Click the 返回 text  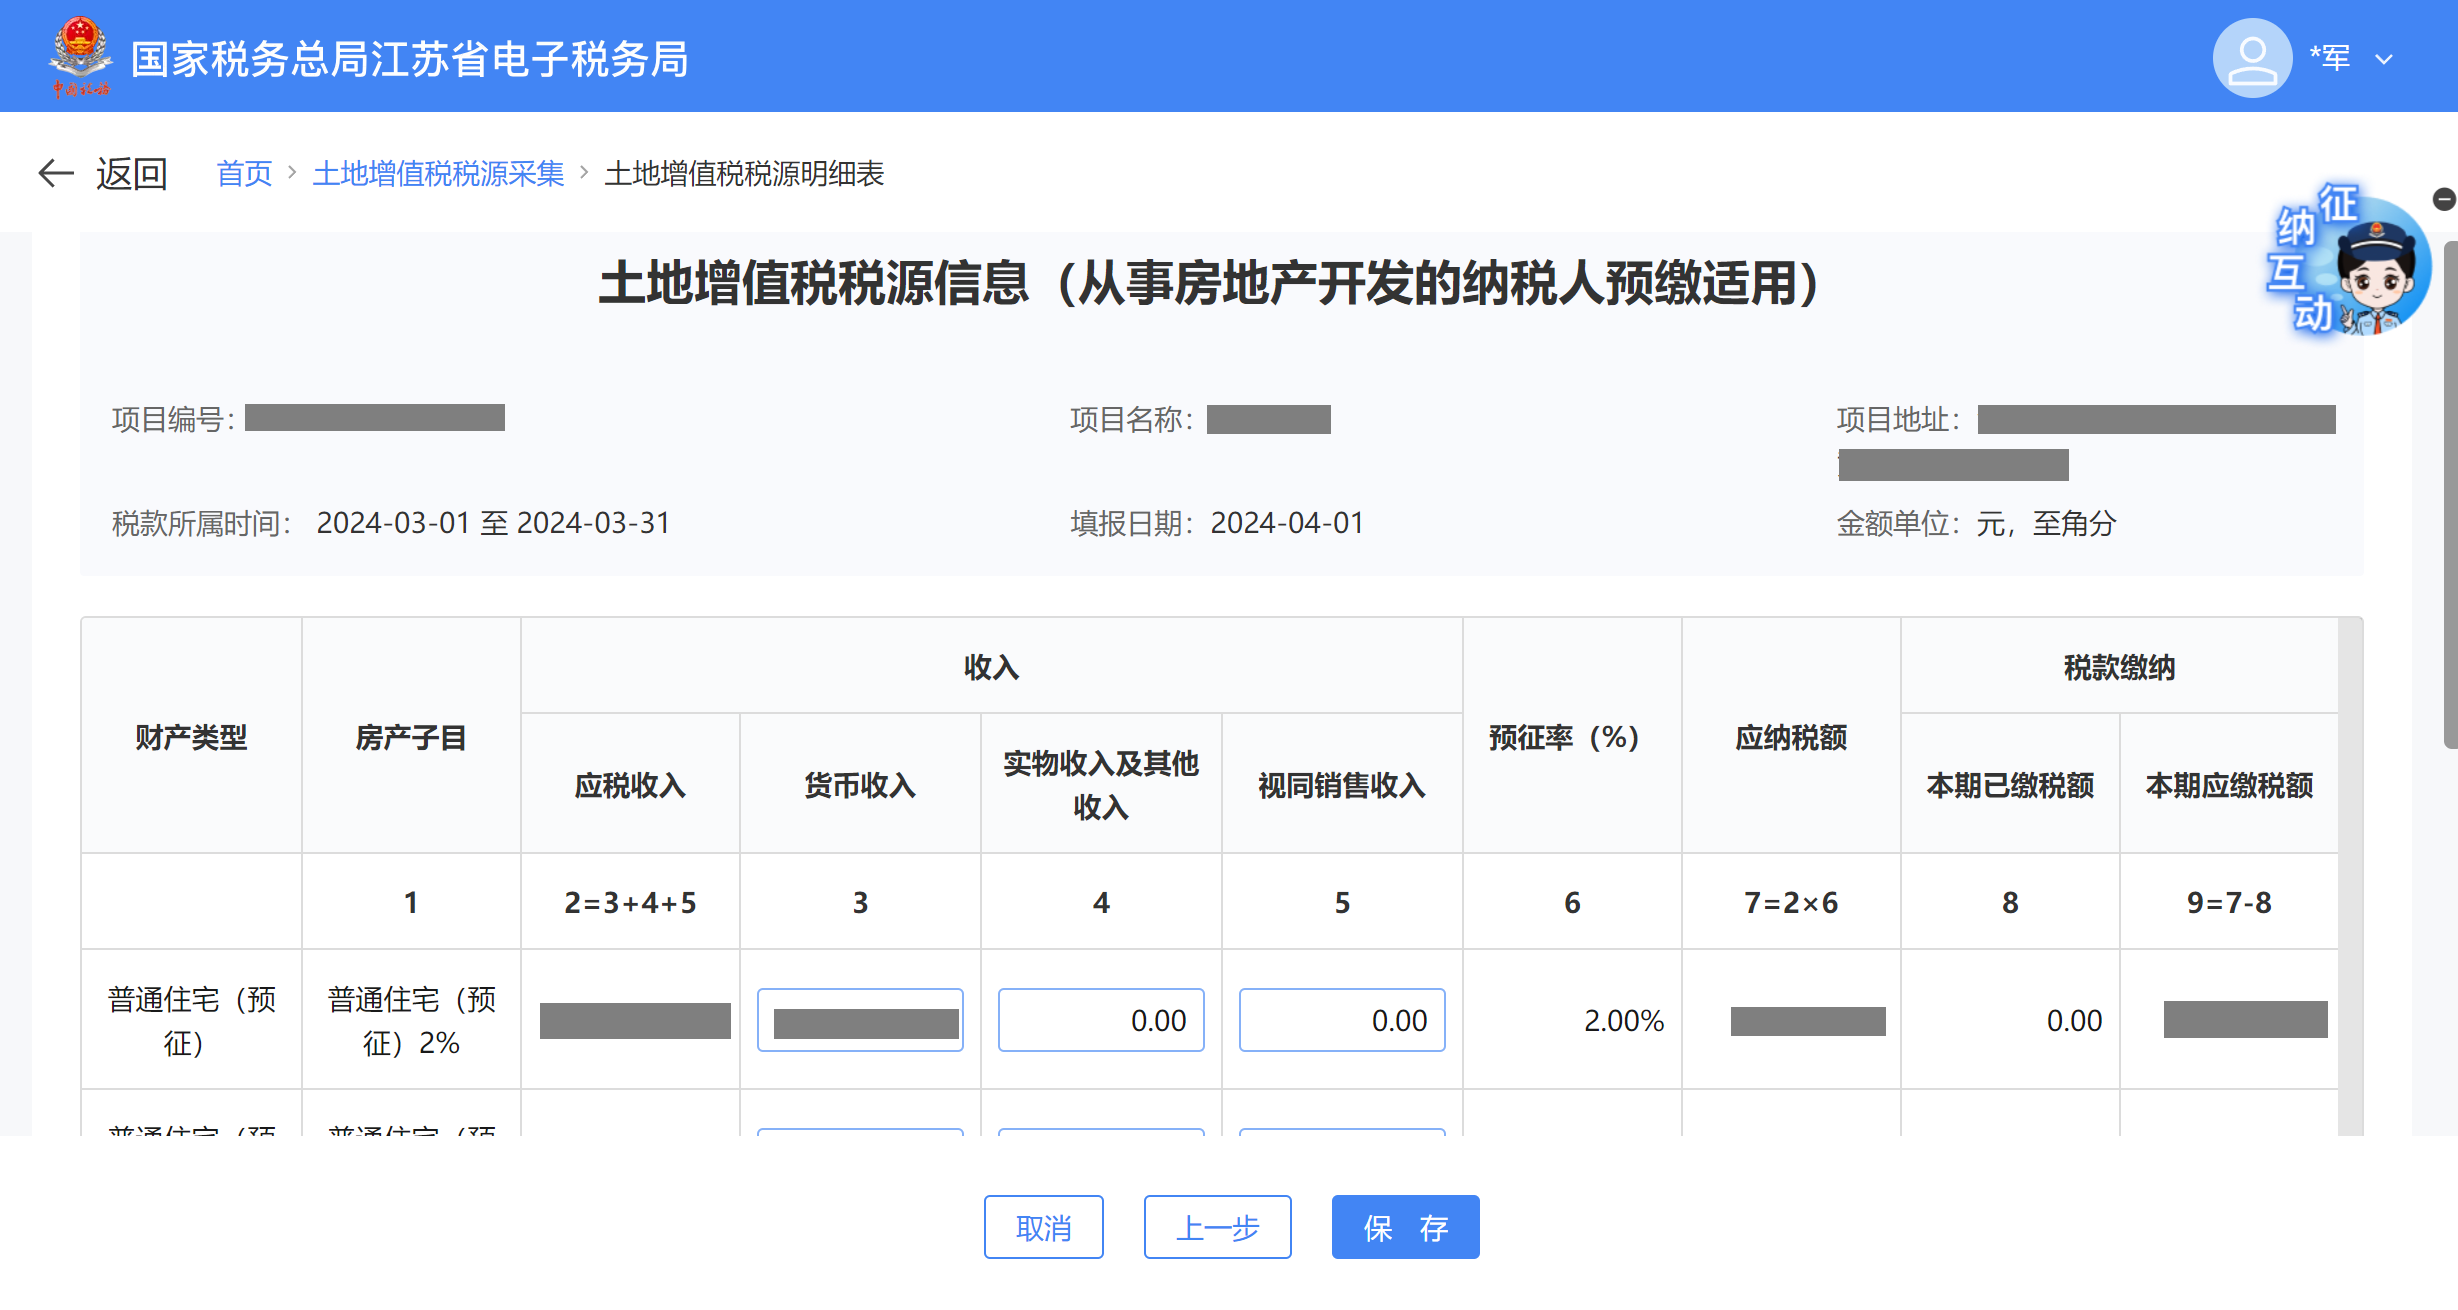tap(131, 174)
